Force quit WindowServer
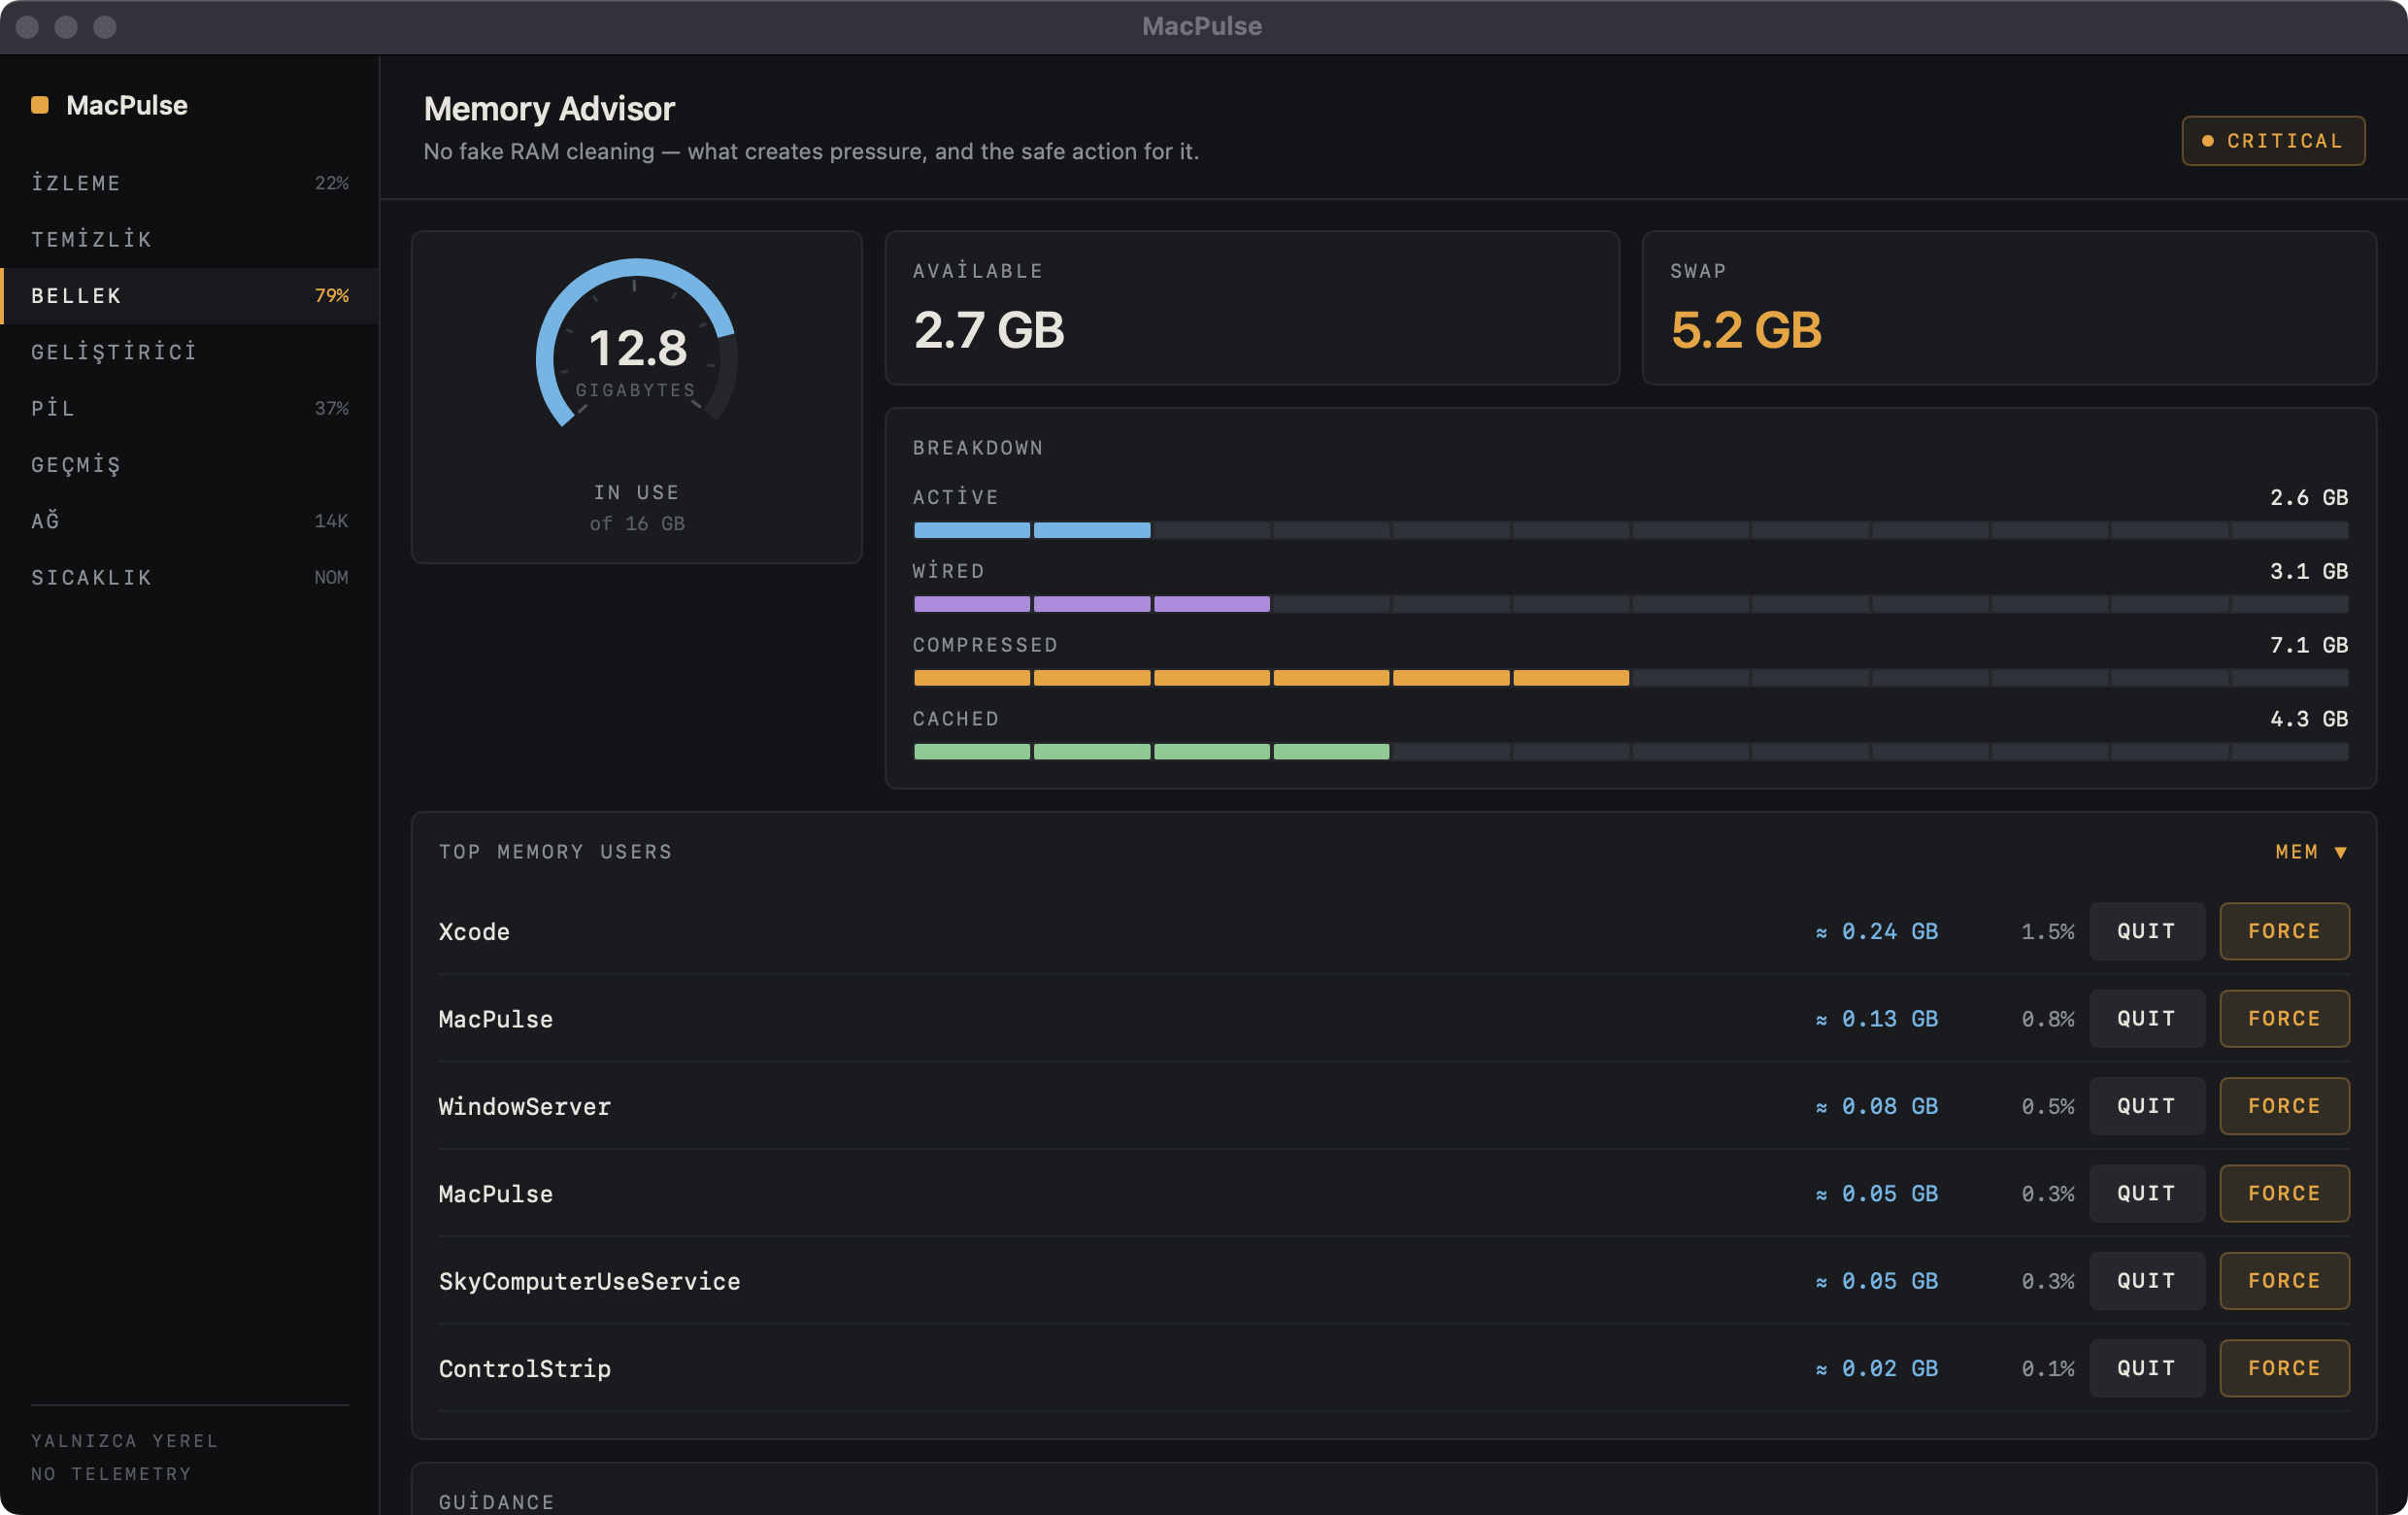This screenshot has height=1515, width=2408. coord(2284,1106)
